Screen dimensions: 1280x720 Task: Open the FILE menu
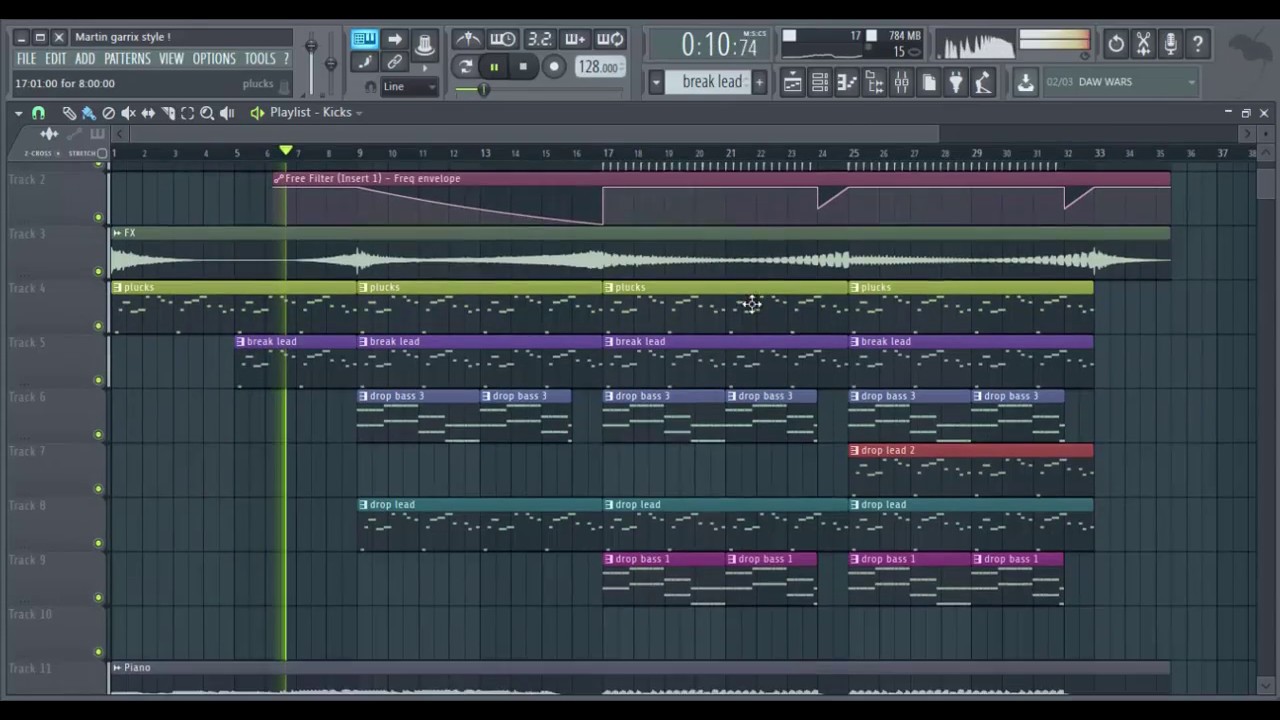tap(26, 59)
